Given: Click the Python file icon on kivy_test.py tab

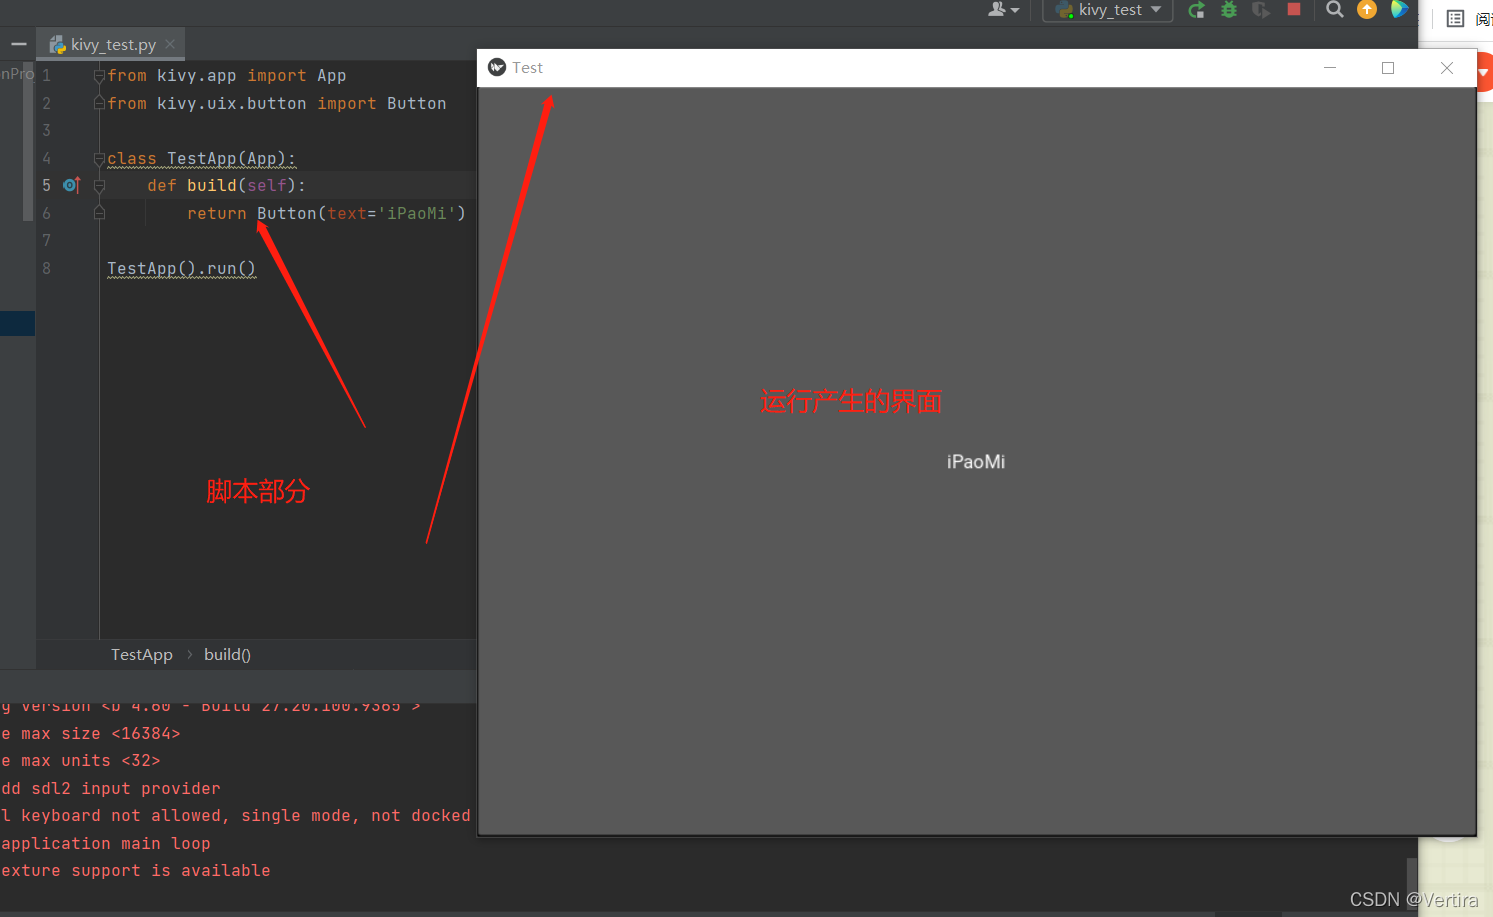Looking at the screenshot, I should point(58,45).
